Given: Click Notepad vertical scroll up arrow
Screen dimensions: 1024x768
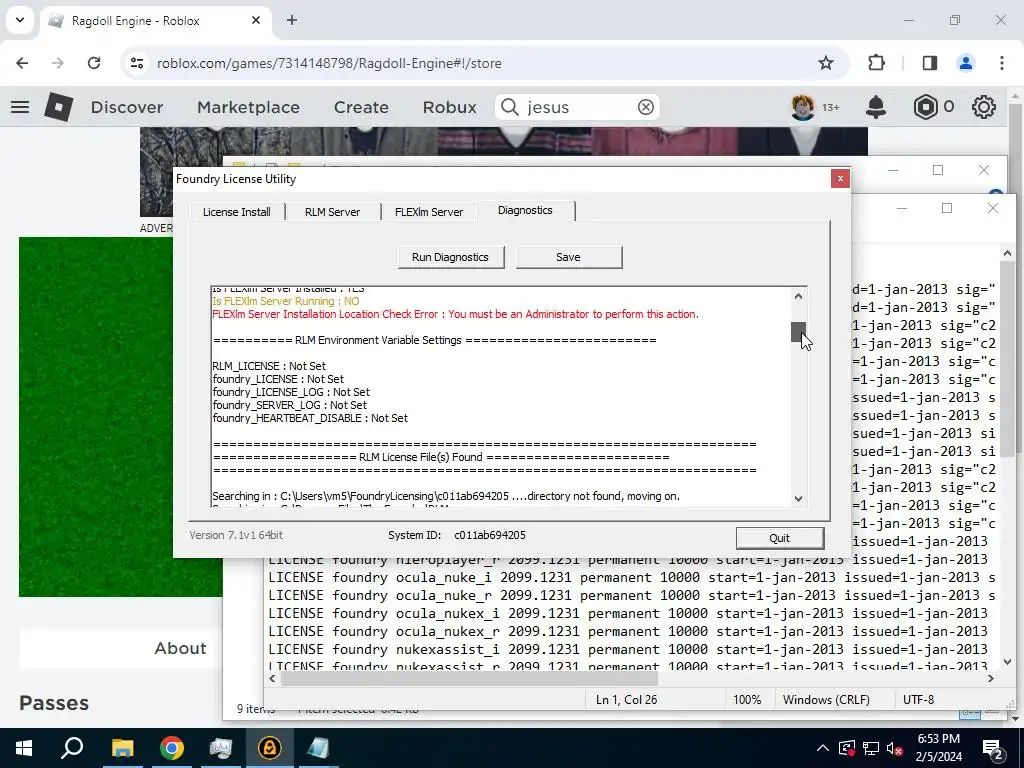Looking at the screenshot, I should [x=1007, y=253].
